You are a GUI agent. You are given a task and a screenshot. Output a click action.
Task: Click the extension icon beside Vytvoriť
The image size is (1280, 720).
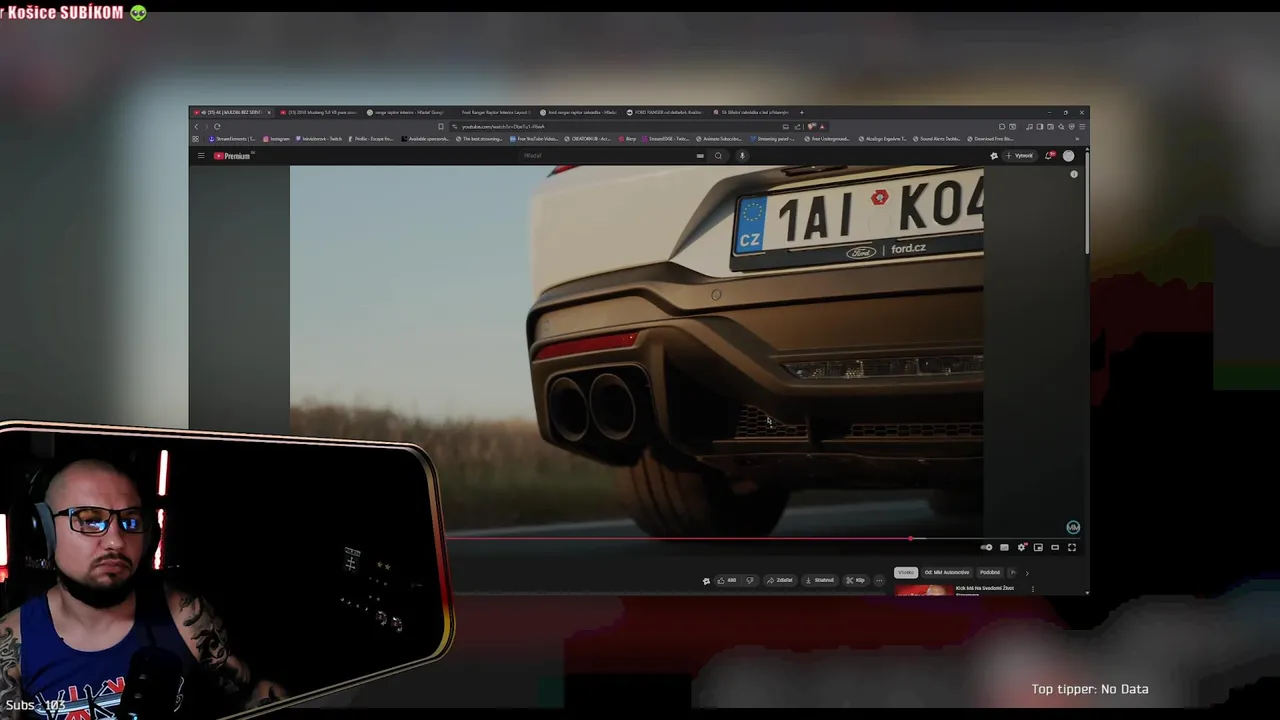tap(994, 156)
